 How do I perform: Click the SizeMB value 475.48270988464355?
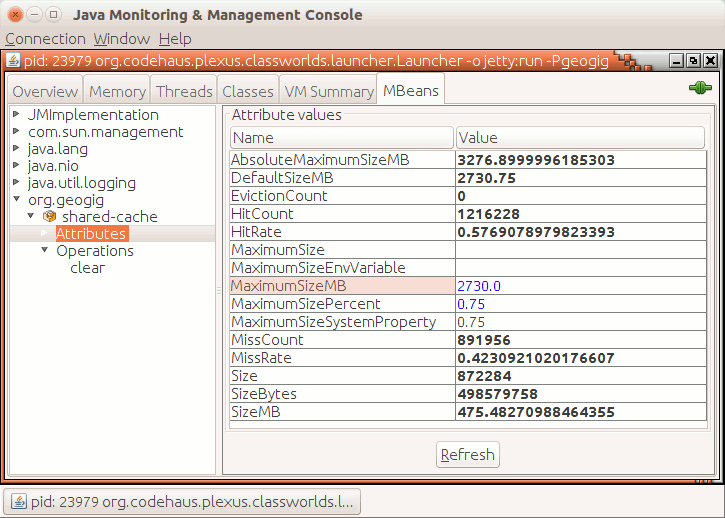(581, 412)
